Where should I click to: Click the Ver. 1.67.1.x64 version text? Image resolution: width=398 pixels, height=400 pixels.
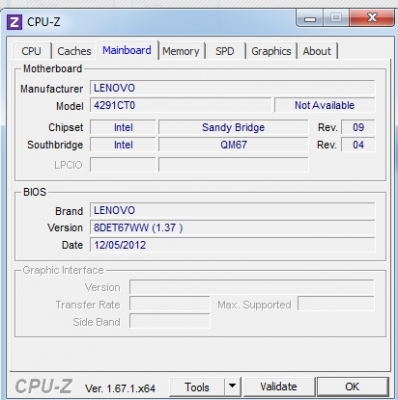point(120,388)
